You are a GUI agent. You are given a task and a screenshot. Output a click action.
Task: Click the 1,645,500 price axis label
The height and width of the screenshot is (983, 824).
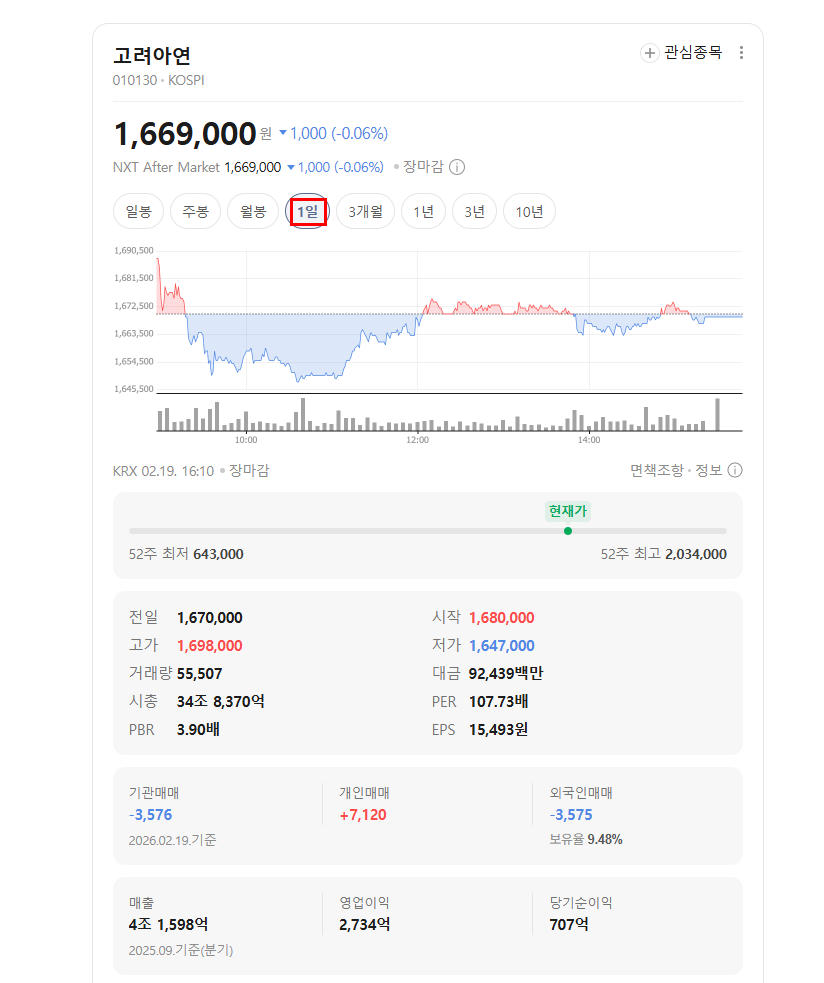click(134, 389)
